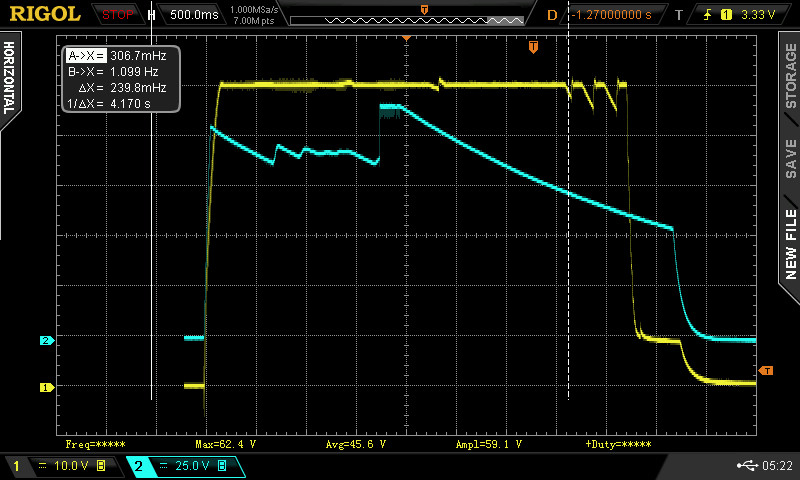Click the orange trigger level marker at right edge

pyautogui.click(x=766, y=371)
